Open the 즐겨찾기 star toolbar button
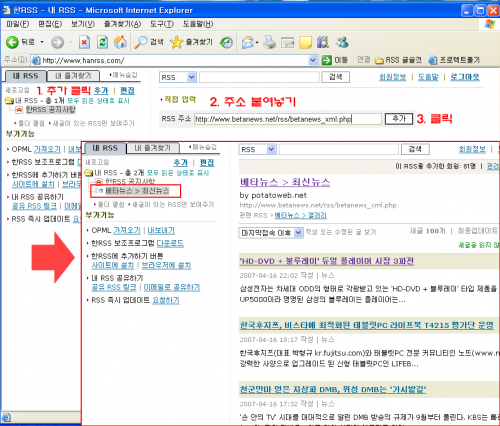This screenshot has width=500, height=426. 191,42
